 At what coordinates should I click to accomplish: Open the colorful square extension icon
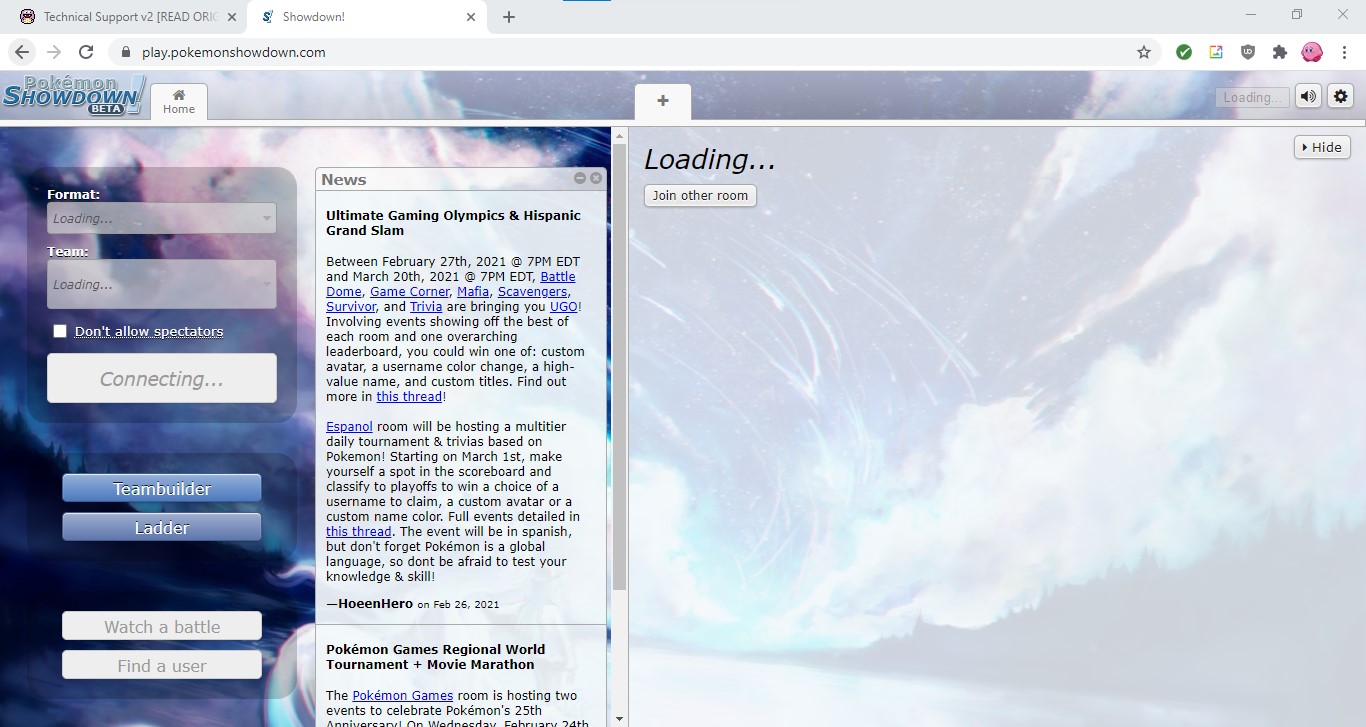coord(1216,52)
